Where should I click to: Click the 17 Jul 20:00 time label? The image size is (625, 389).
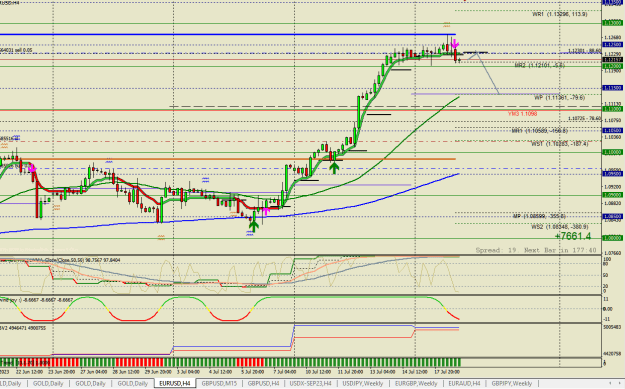[x=447, y=372]
